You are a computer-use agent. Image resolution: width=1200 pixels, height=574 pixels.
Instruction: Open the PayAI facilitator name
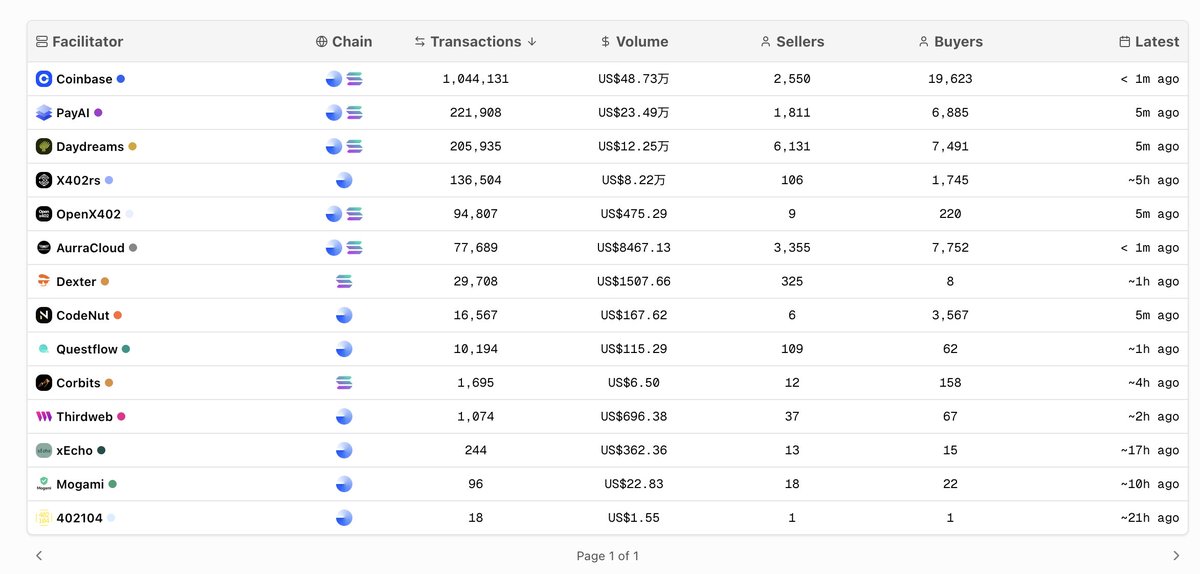[x=73, y=113]
